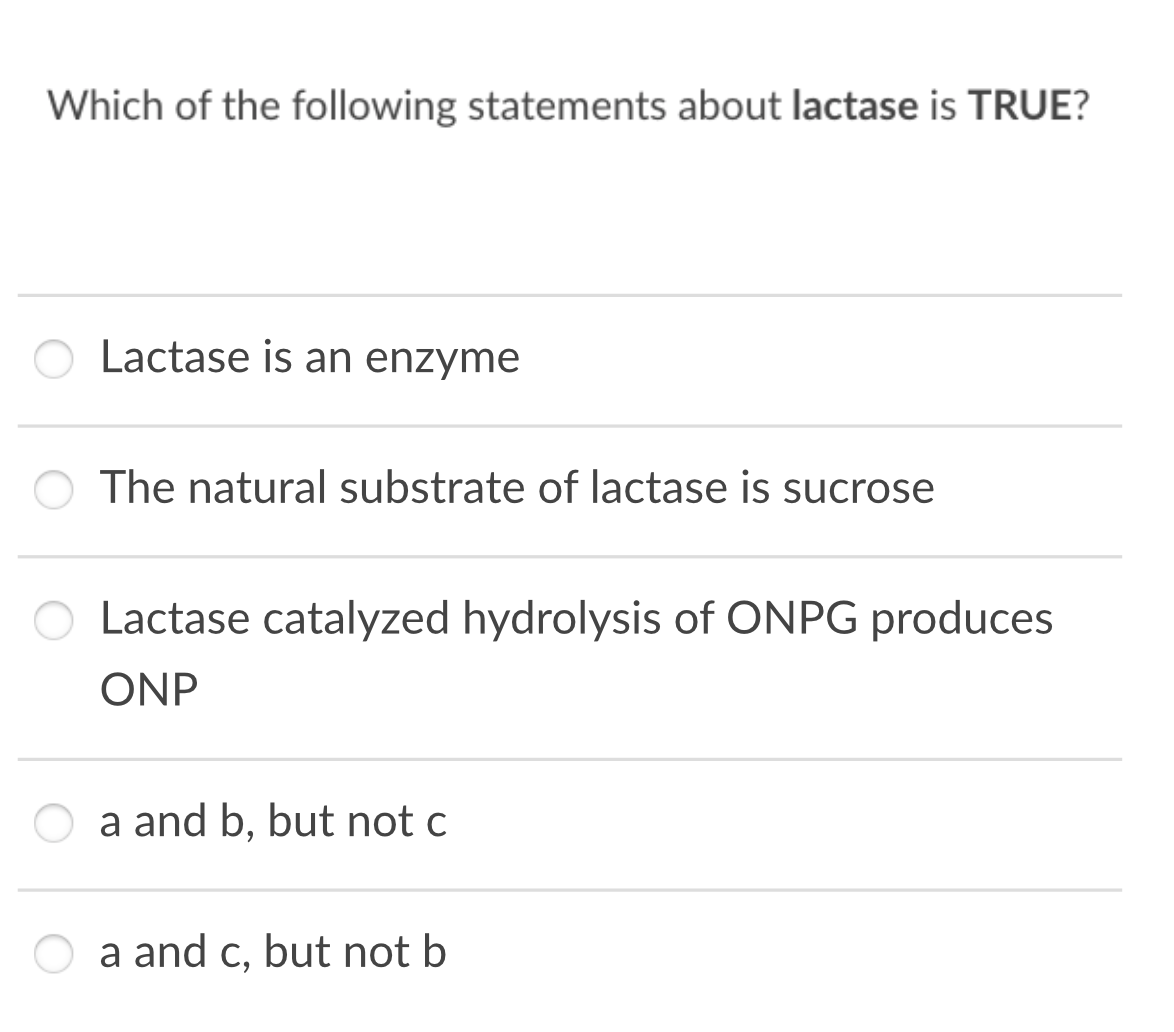This screenshot has height=1032, width=1174.
Task: Choose the 'Lactase catalyzed hydrolysis of ONPG' answer
Action: tap(53, 621)
